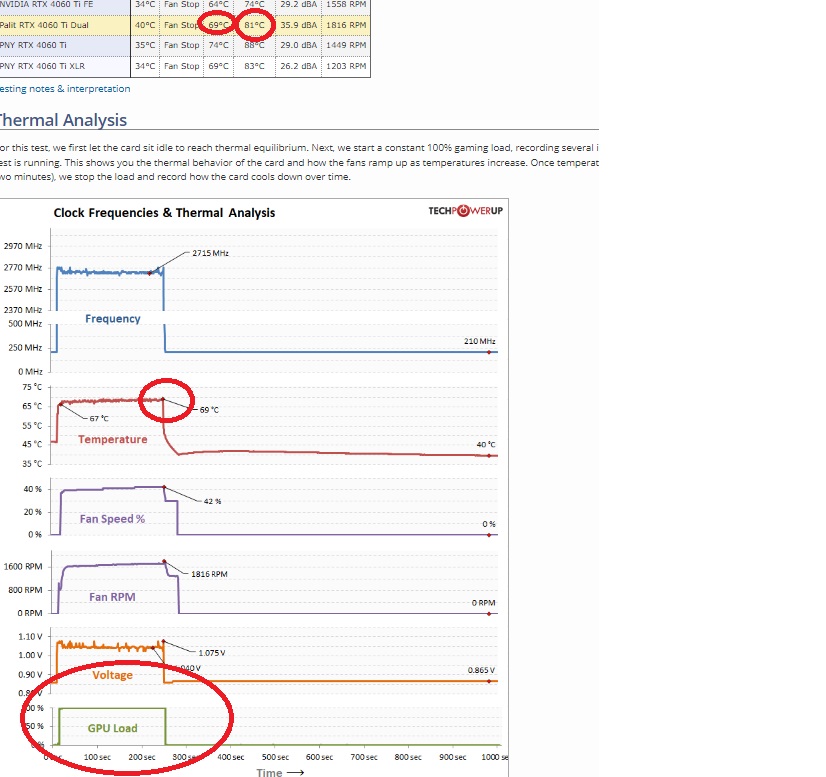The image size is (826, 777).
Task: Click the 1816 RPM callout in the chart
Action: tap(209, 574)
